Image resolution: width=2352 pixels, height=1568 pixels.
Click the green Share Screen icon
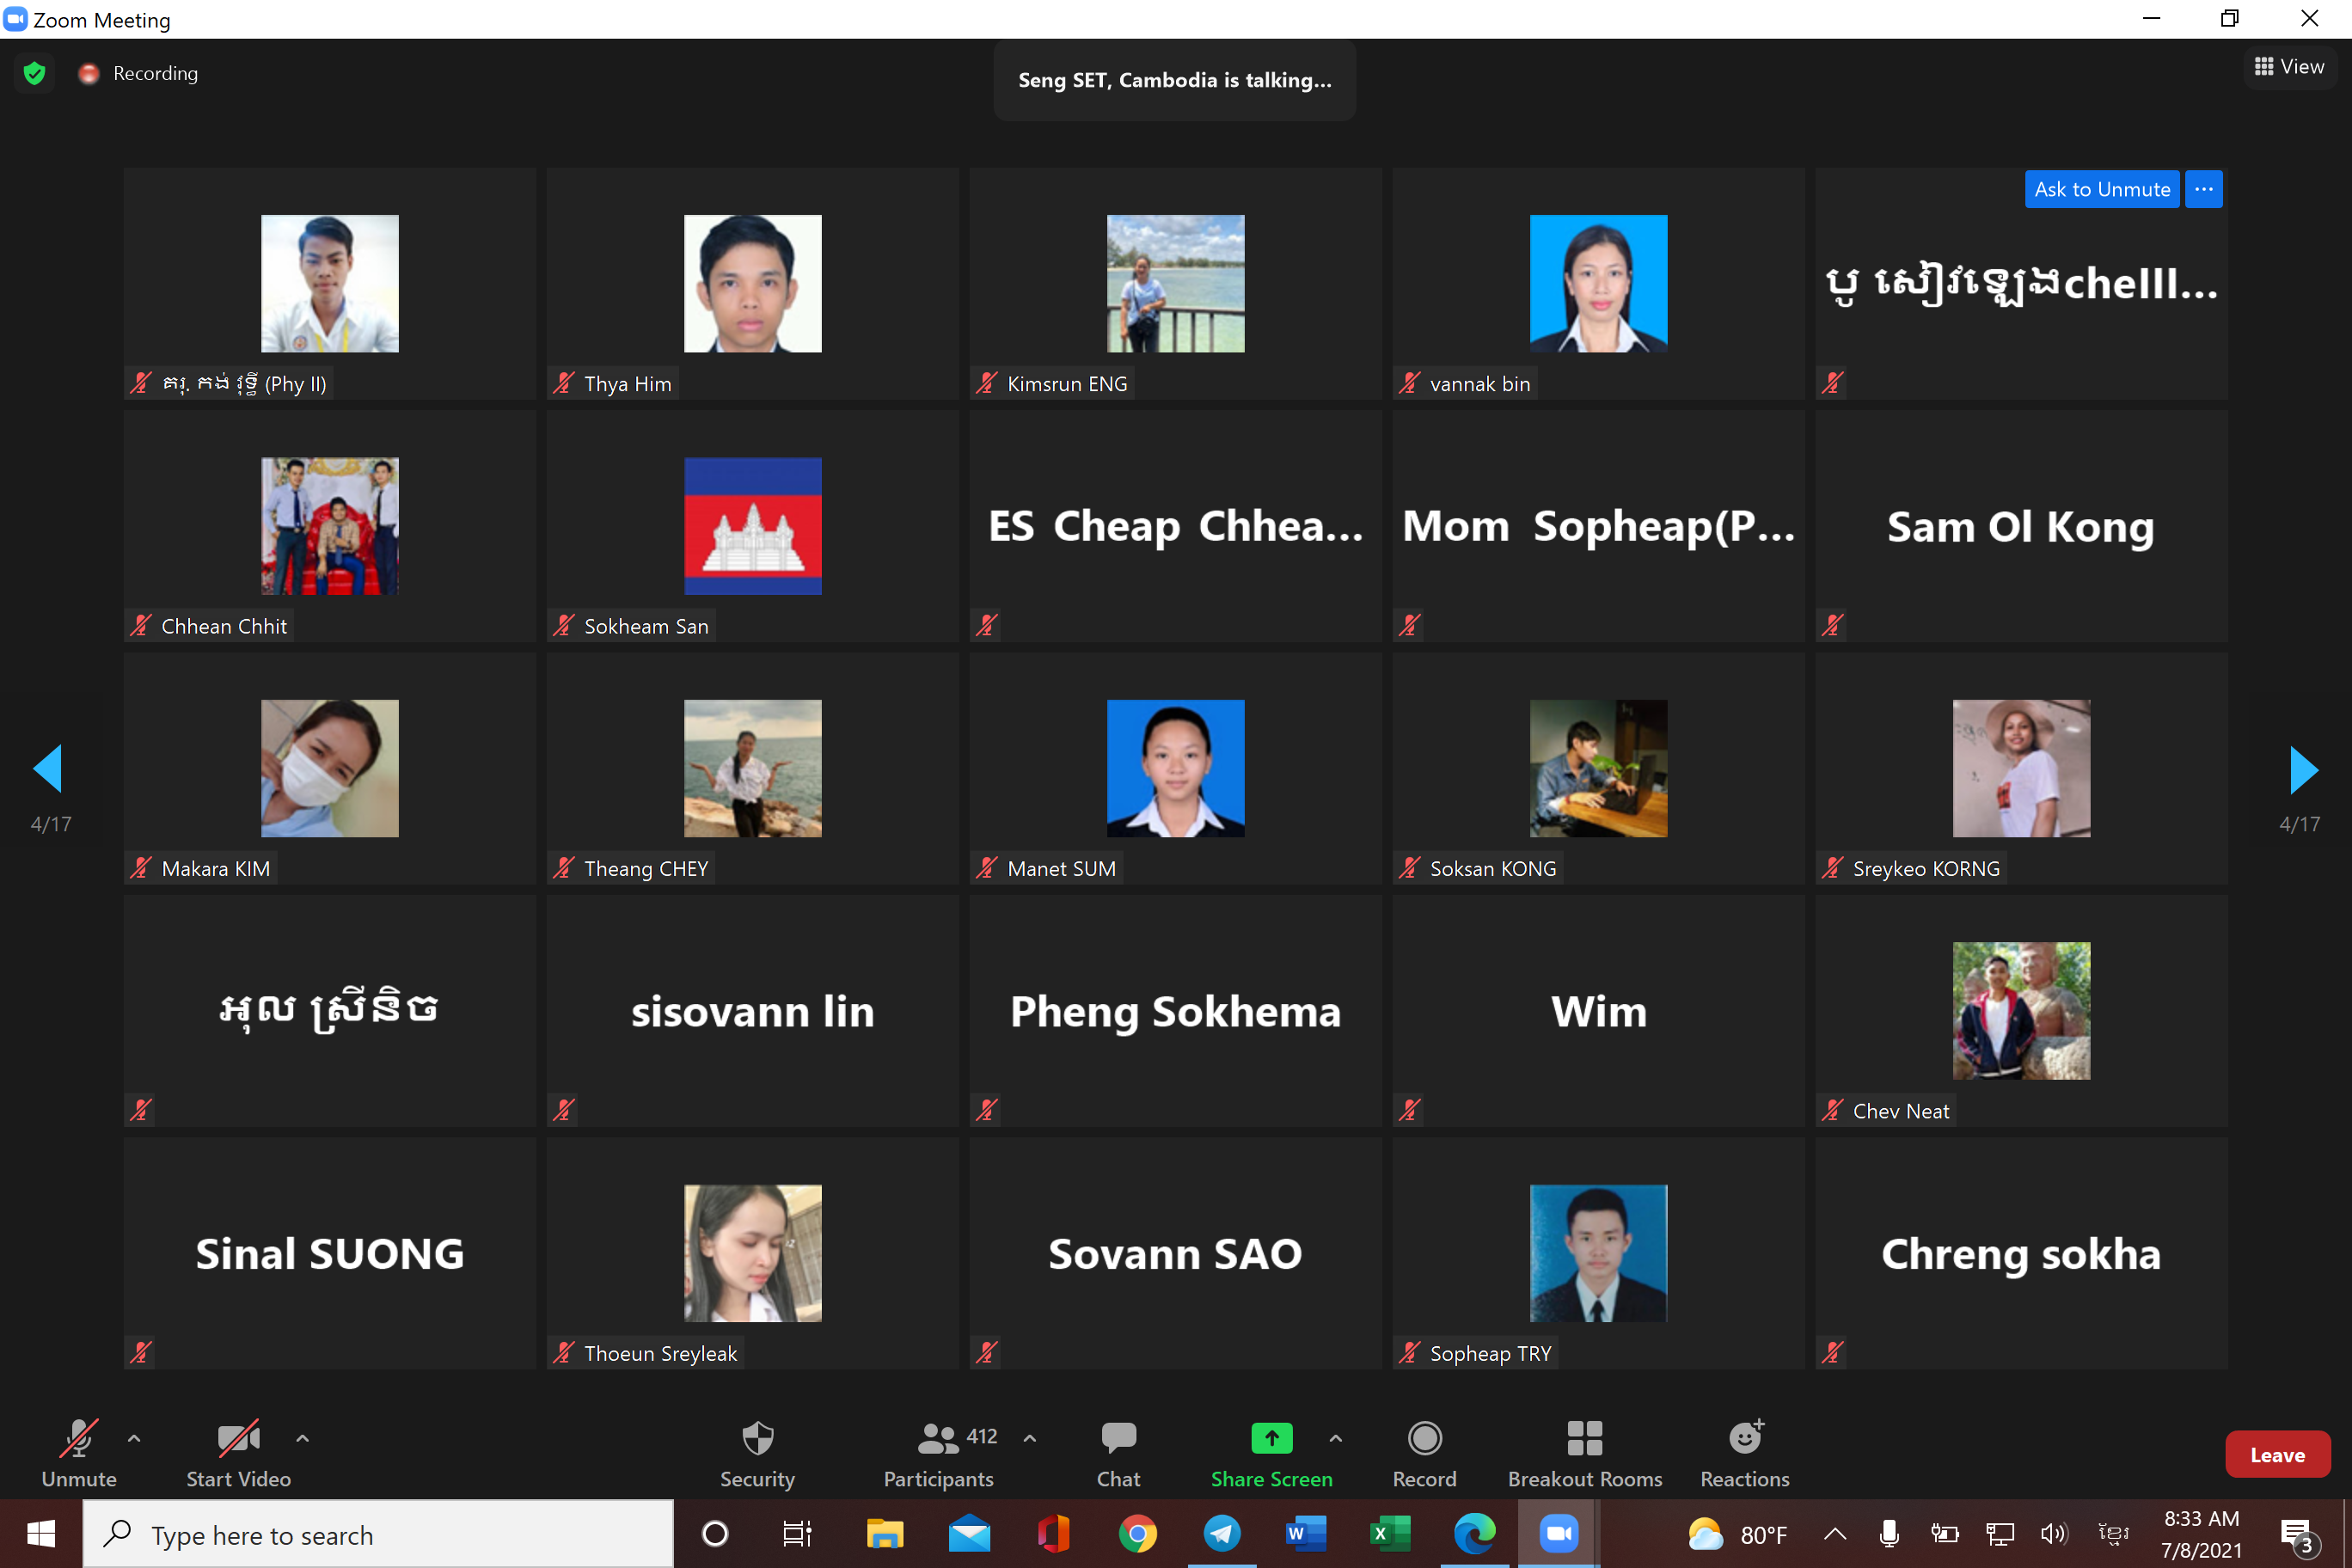click(x=1271, y=1438)
